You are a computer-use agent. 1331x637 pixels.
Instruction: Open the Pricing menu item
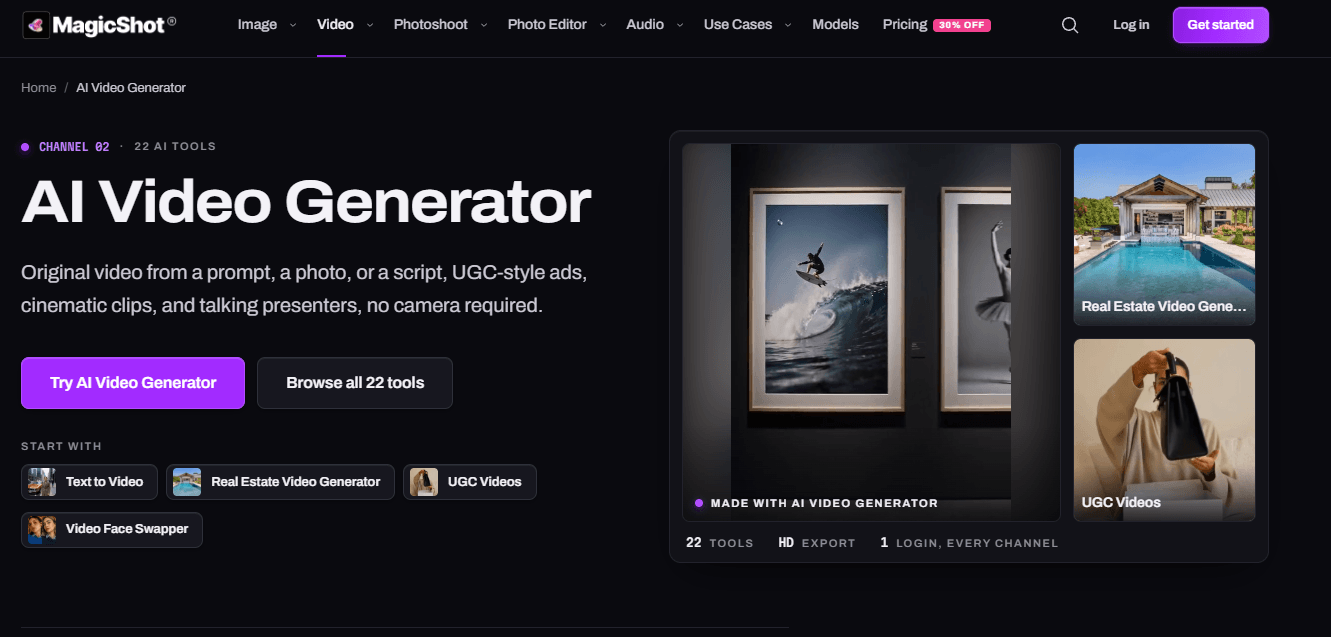click(905, 25)
